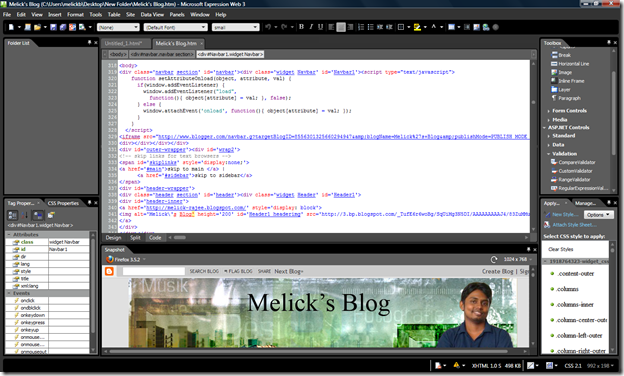
Task: Click the Increase Indent icon
Action: coord(389,27)
